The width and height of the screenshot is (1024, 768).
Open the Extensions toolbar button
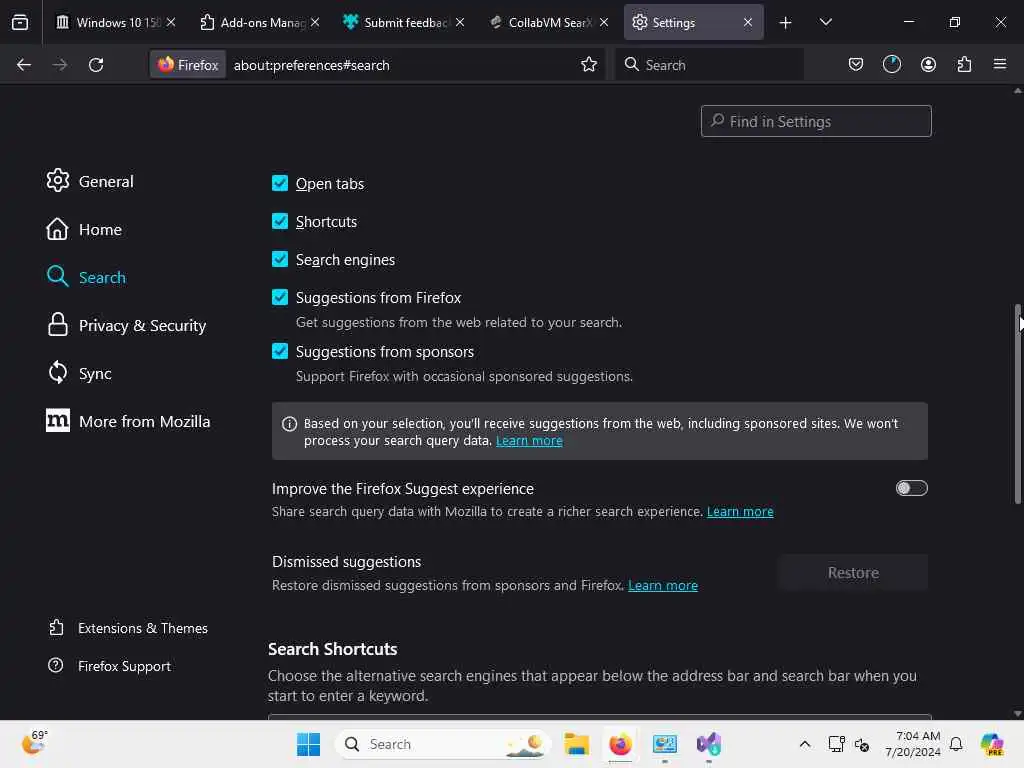point(964,65)
